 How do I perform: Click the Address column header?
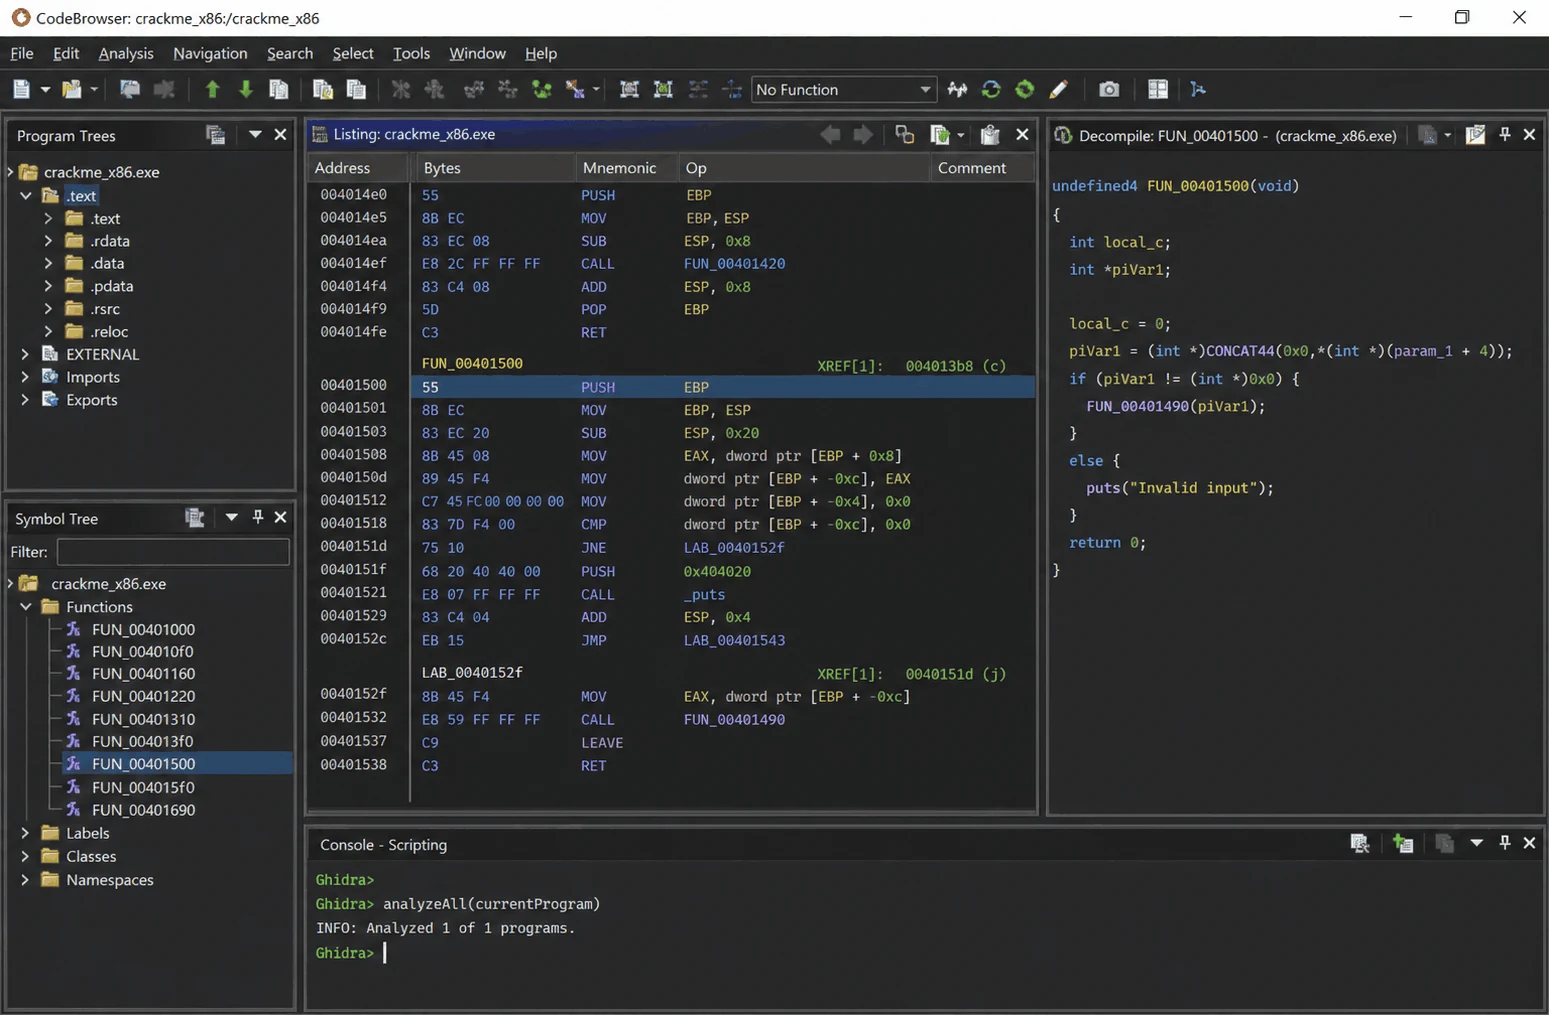coord(342,168)
